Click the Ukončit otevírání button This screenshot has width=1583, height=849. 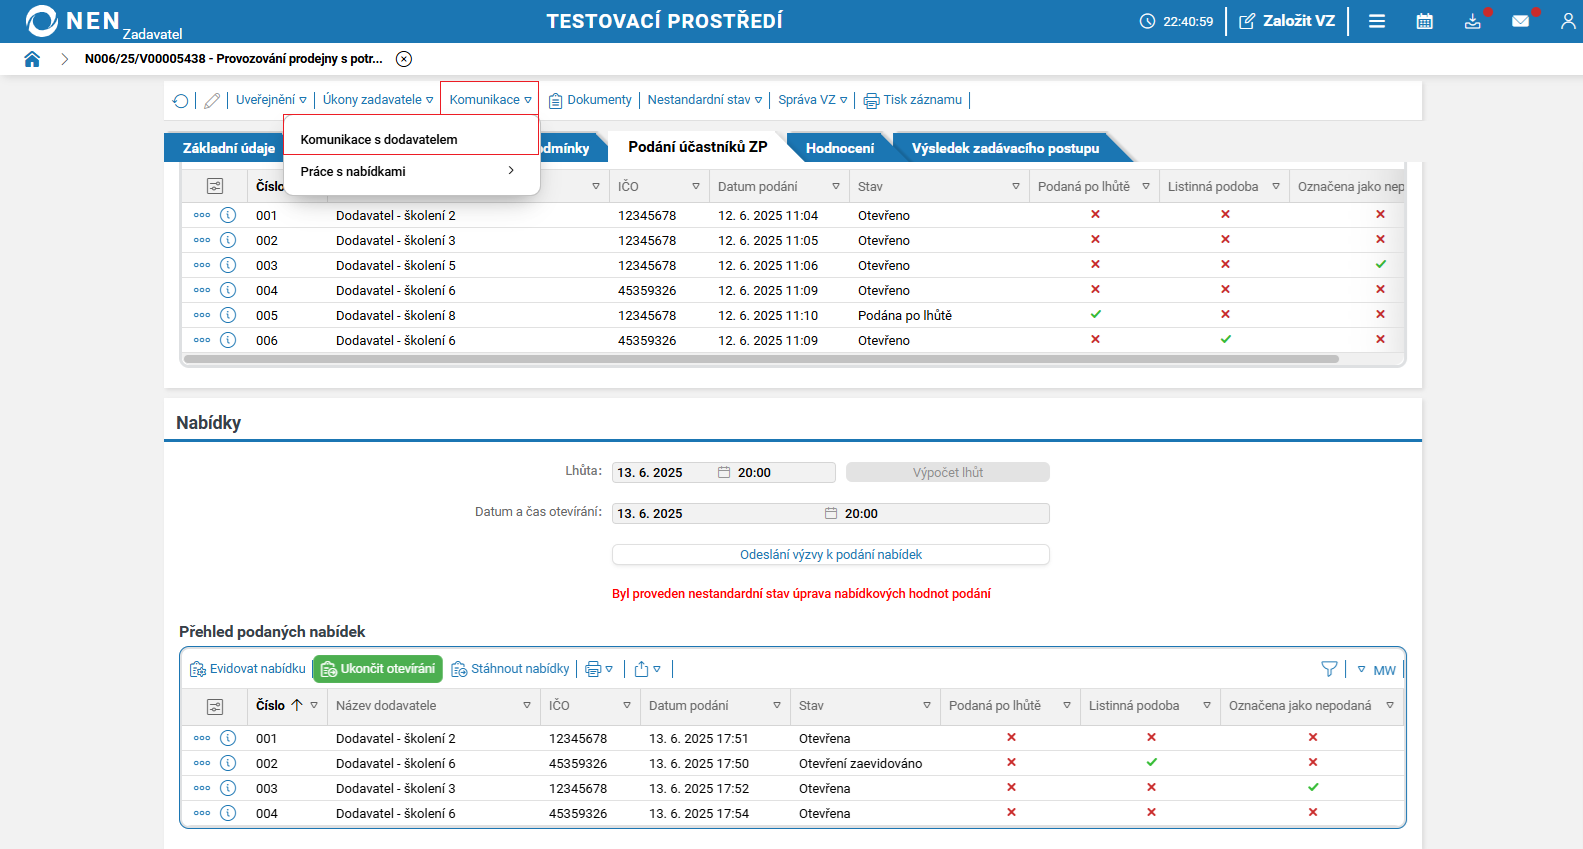378,669
